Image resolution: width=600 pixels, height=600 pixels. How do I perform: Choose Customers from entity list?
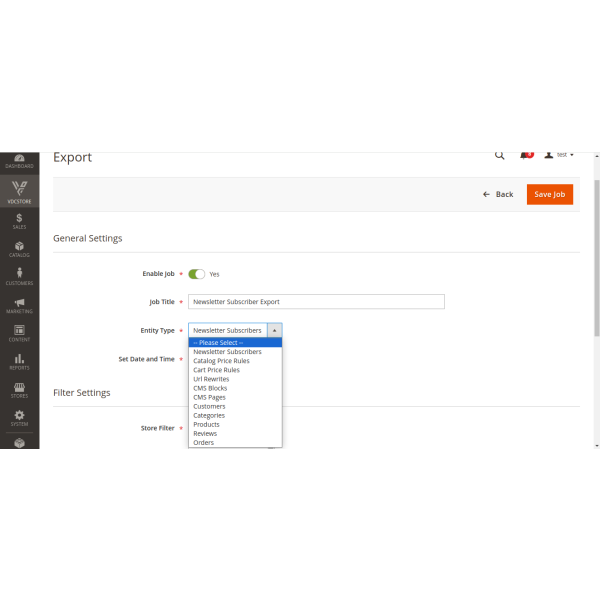[x=209, y=406]
